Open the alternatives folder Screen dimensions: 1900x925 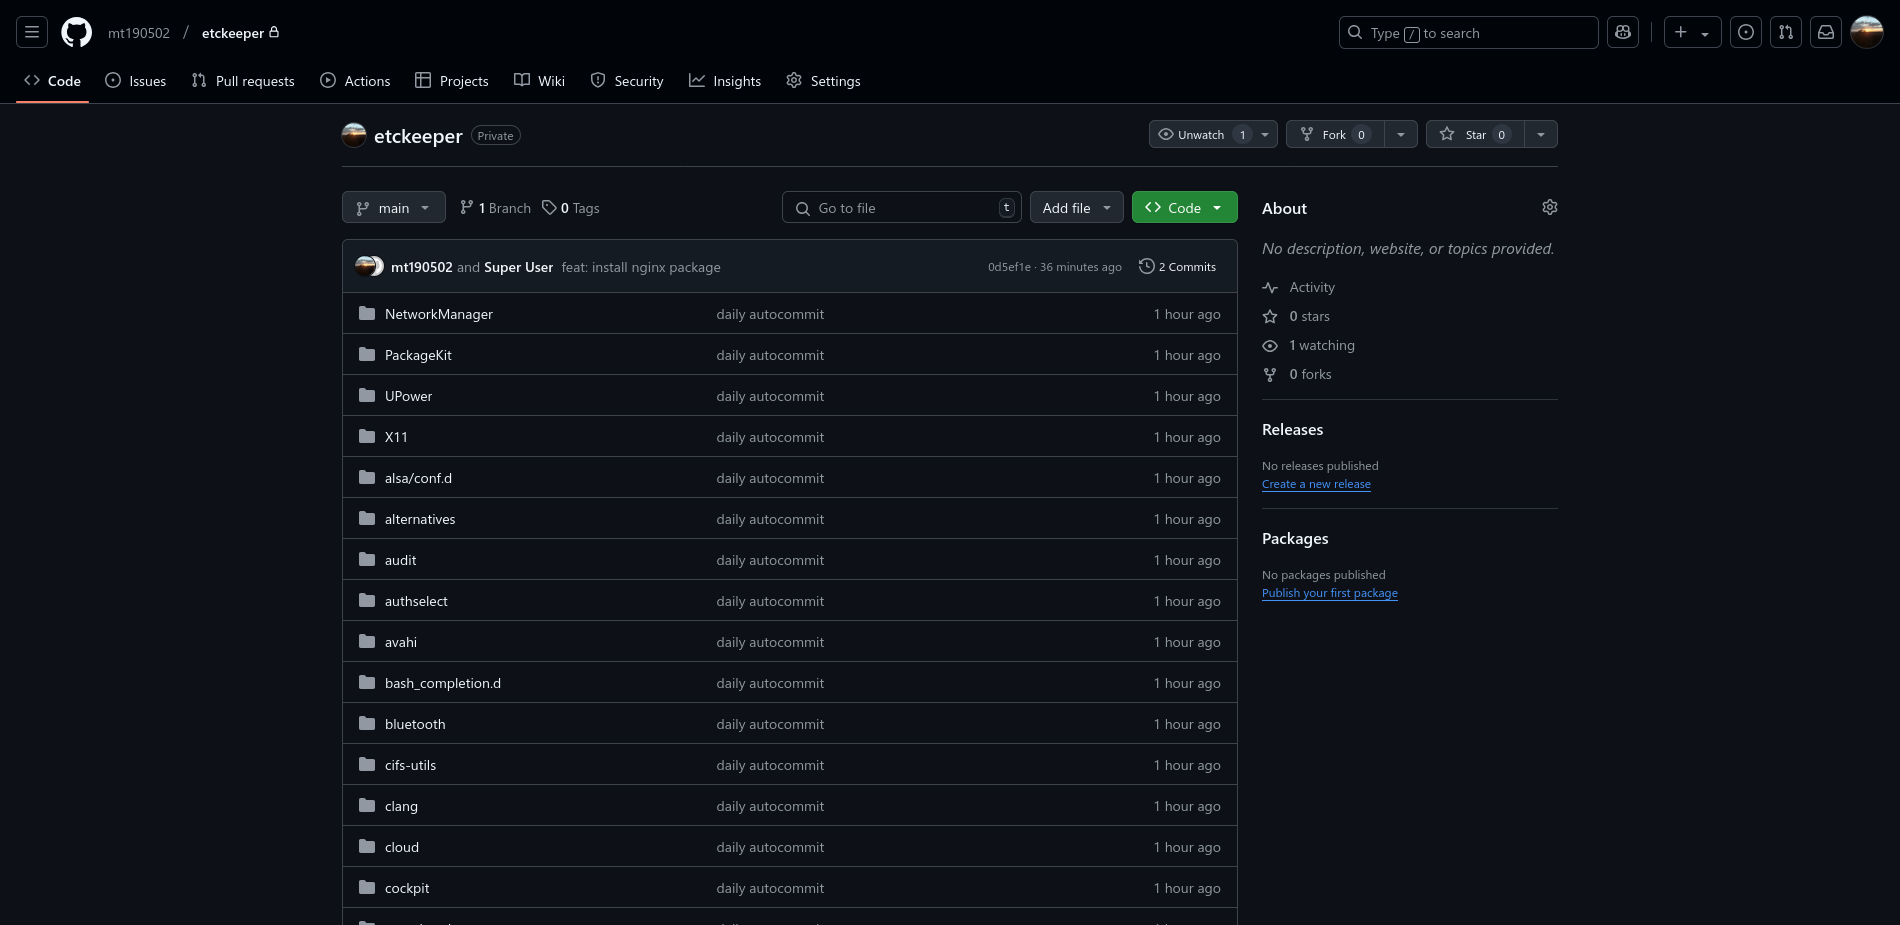tap(420, 519)
